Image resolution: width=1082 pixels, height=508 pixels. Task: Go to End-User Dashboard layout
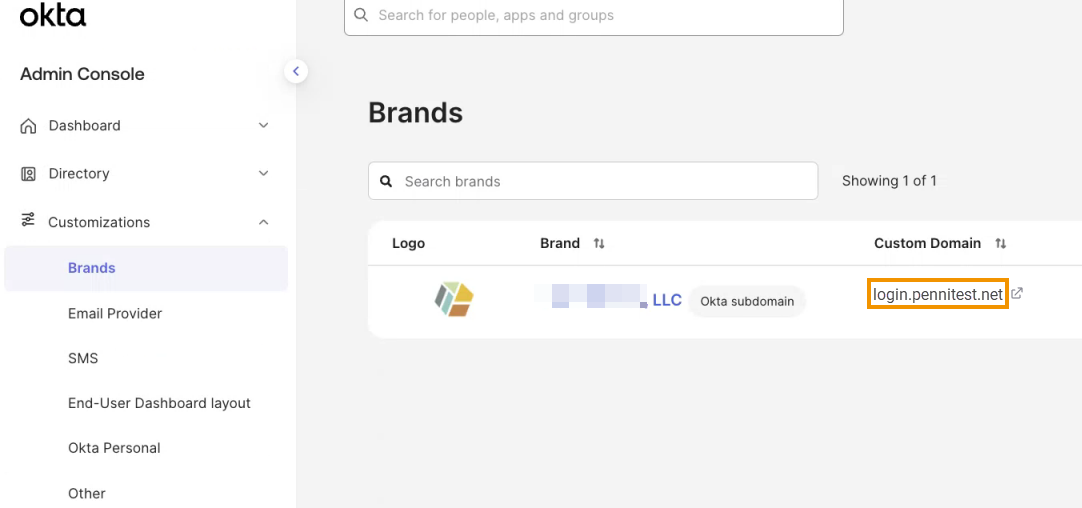coord(159,403)
